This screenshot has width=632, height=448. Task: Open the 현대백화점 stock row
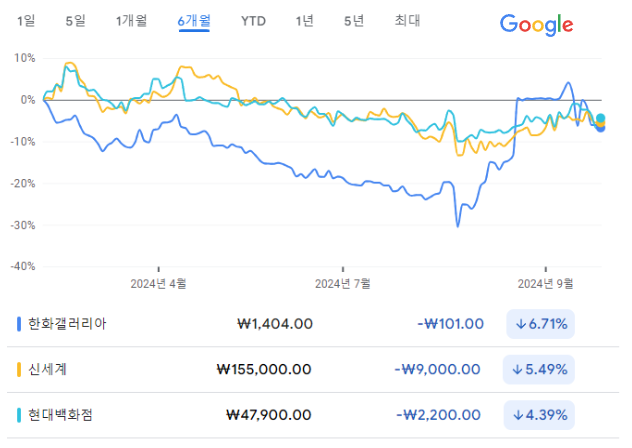pos(313,415)
